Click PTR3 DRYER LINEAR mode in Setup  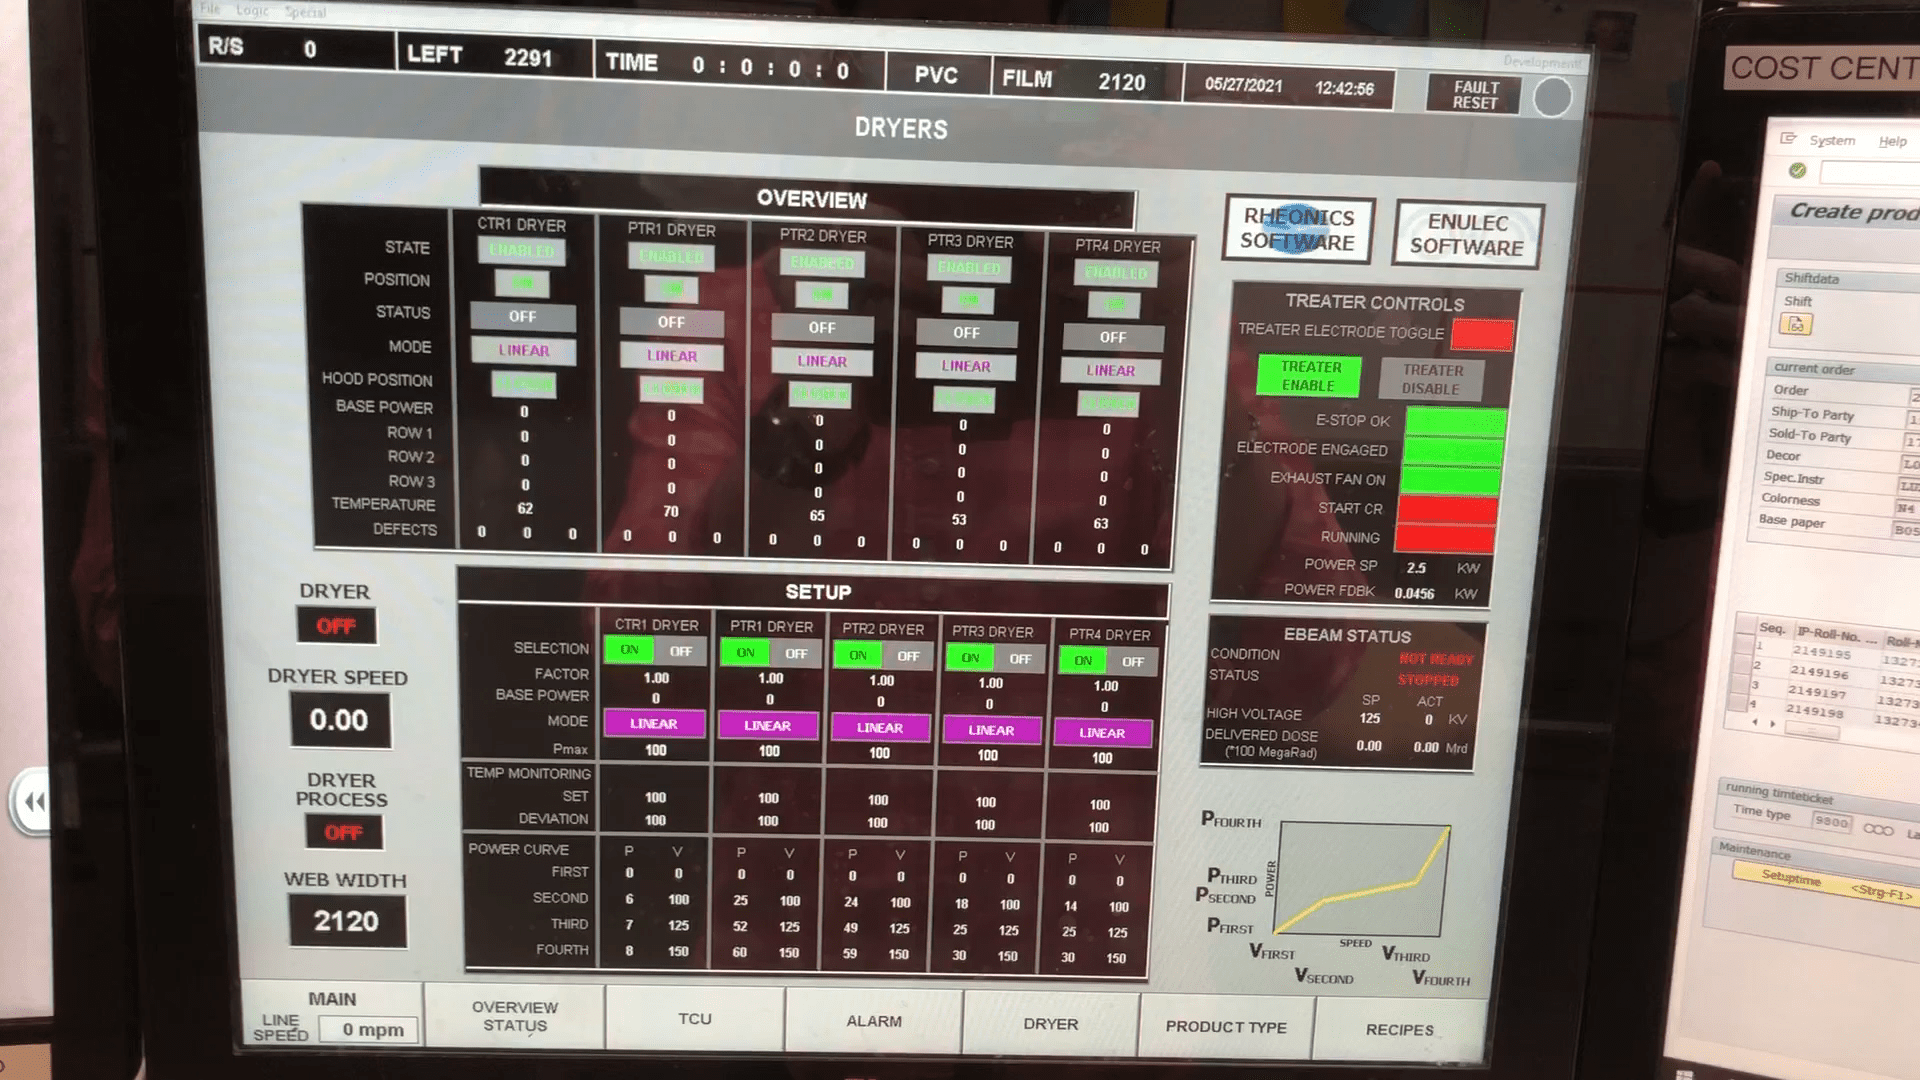click(x=991, y=731)
